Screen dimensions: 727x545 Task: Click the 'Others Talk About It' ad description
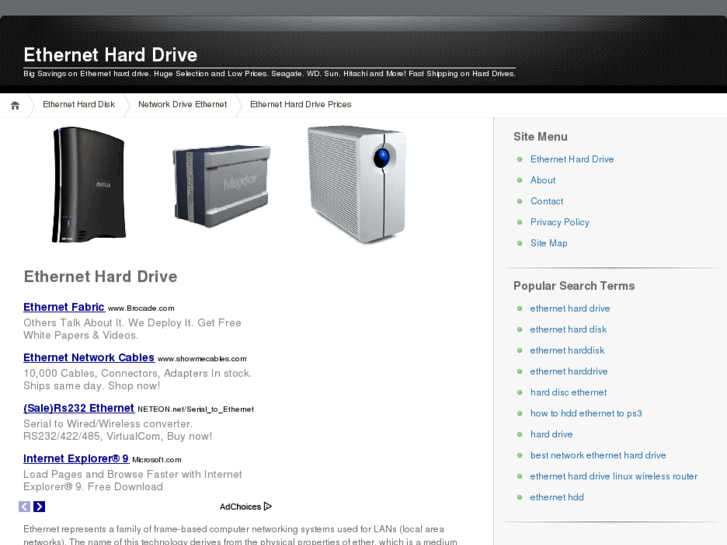coord(132,329)
